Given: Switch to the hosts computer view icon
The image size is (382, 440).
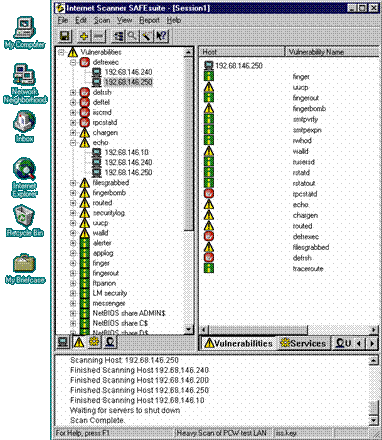Looking at the screenshot, I should (x=63, y=342).
